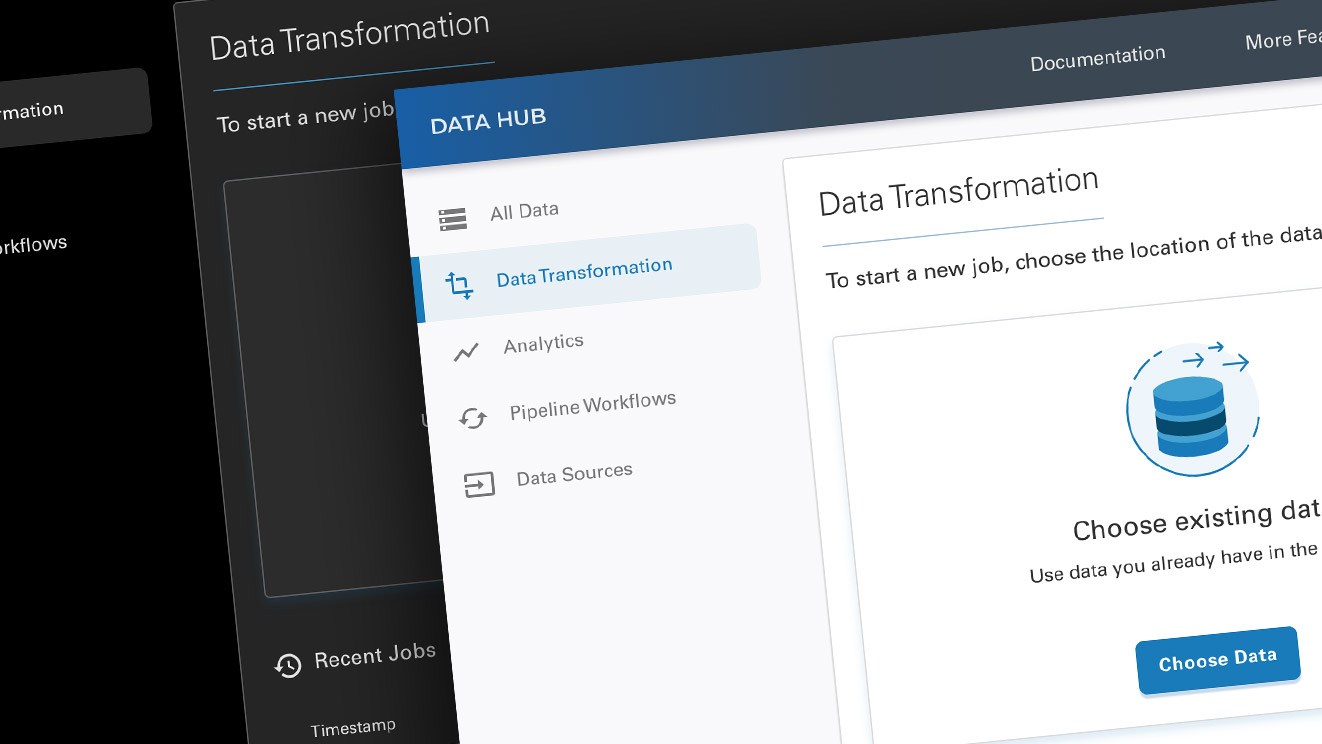1322x744 pixels.
Task: Open the Documentation link in the header
Action: point(1098,59)
